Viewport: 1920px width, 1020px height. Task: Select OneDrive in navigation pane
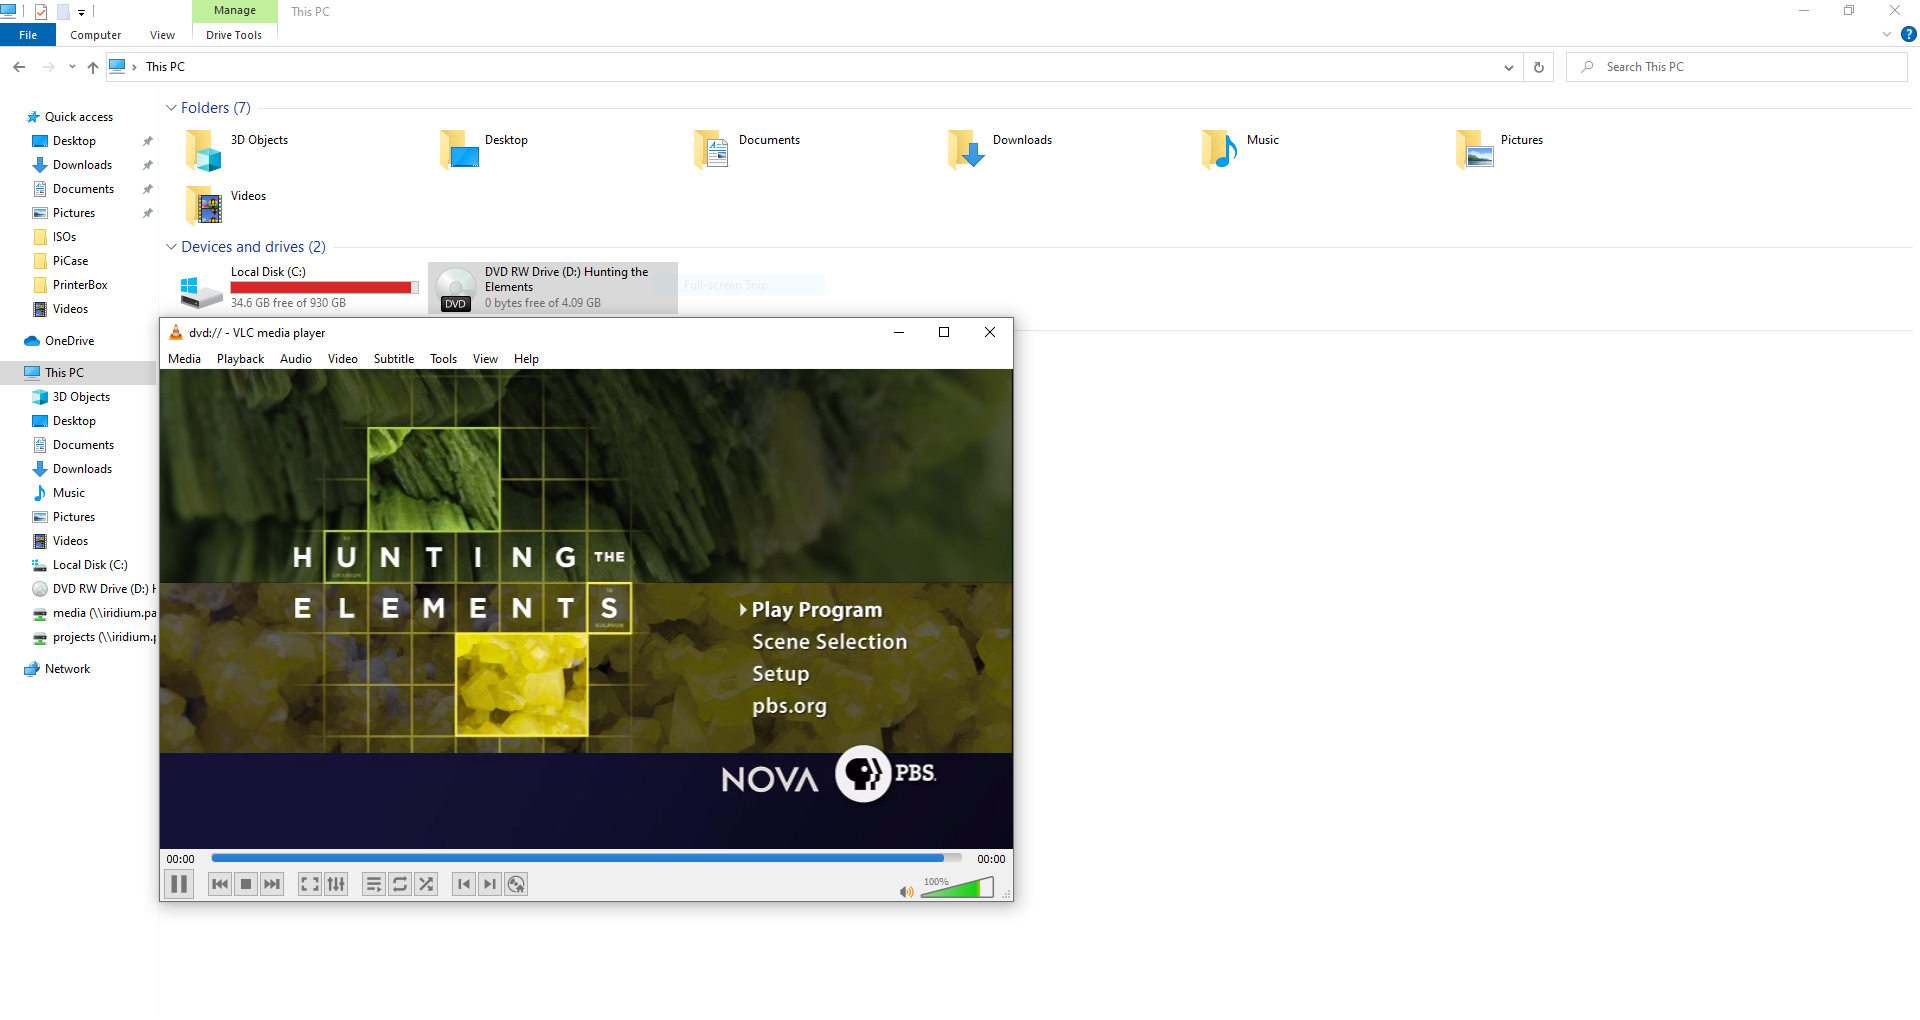pos(69,341)
